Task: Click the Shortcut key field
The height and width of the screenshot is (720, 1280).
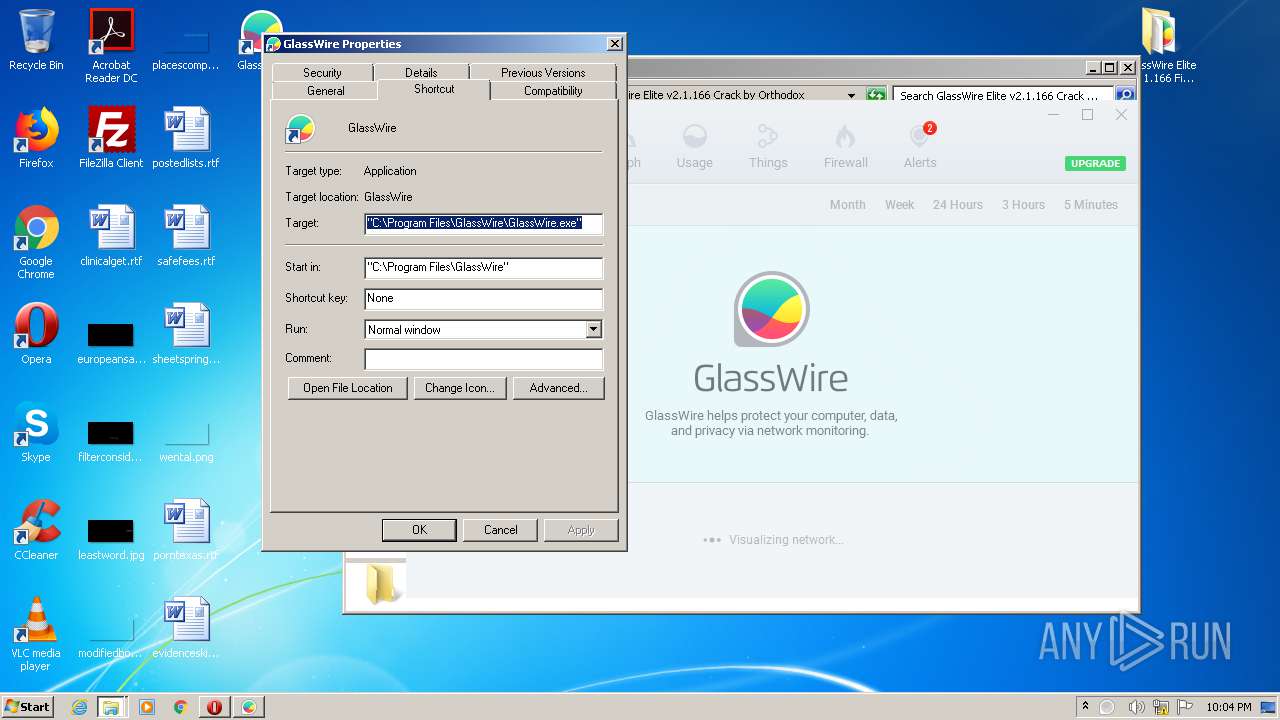Action: coord(484,298)
